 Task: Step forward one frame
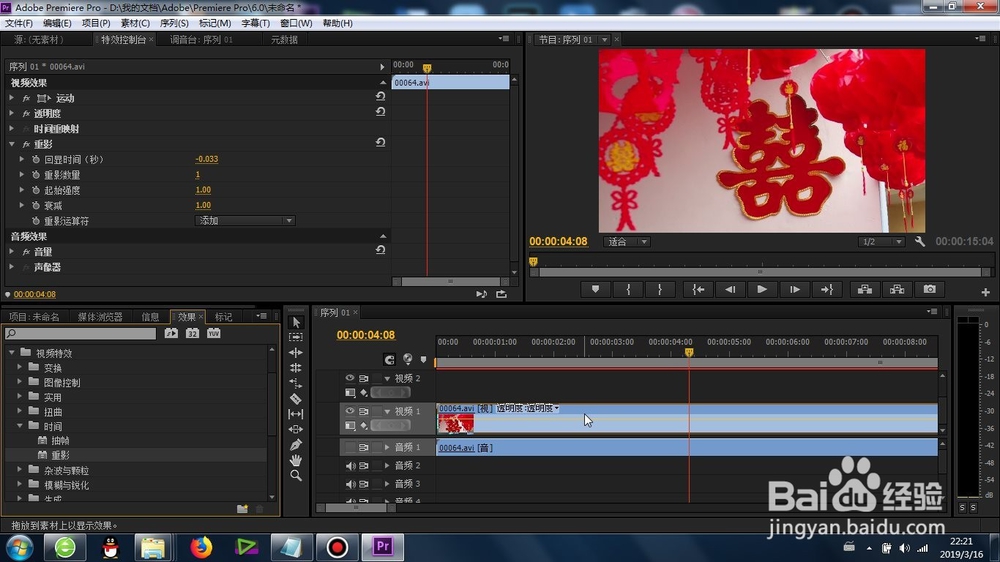coord(795,290)
